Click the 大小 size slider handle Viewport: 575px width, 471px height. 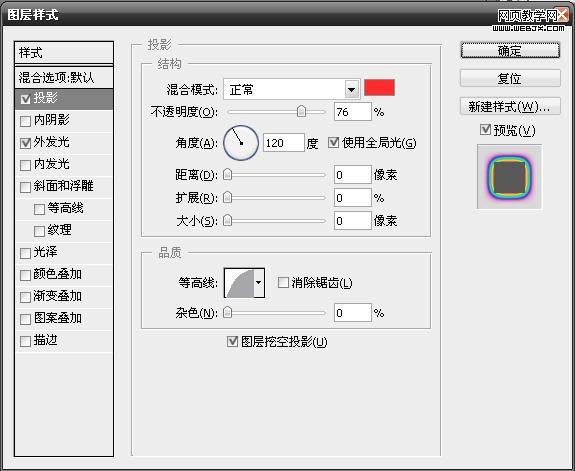pyautogui.click(x=228, y=220)
